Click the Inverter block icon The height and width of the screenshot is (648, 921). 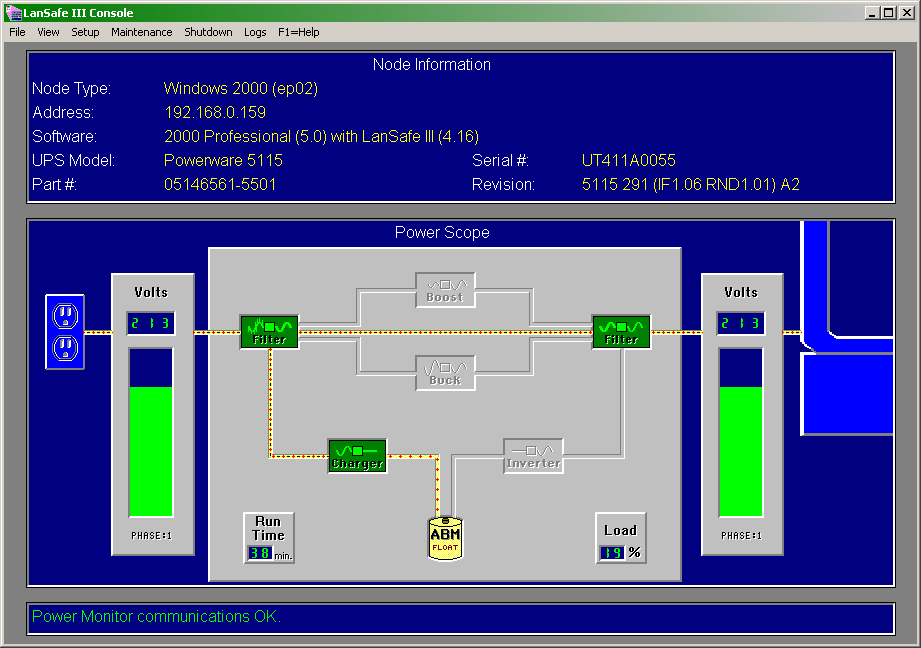point(533,456)
